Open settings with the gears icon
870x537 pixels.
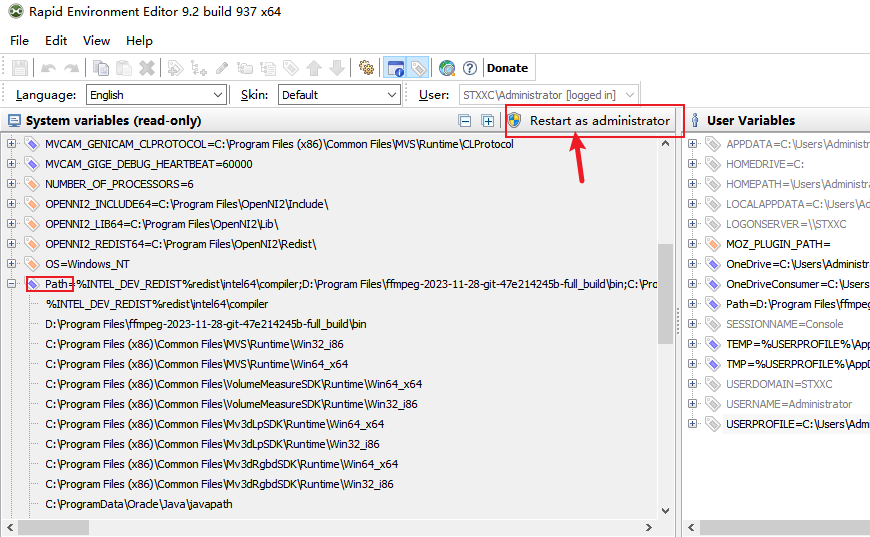coord(366,68)
